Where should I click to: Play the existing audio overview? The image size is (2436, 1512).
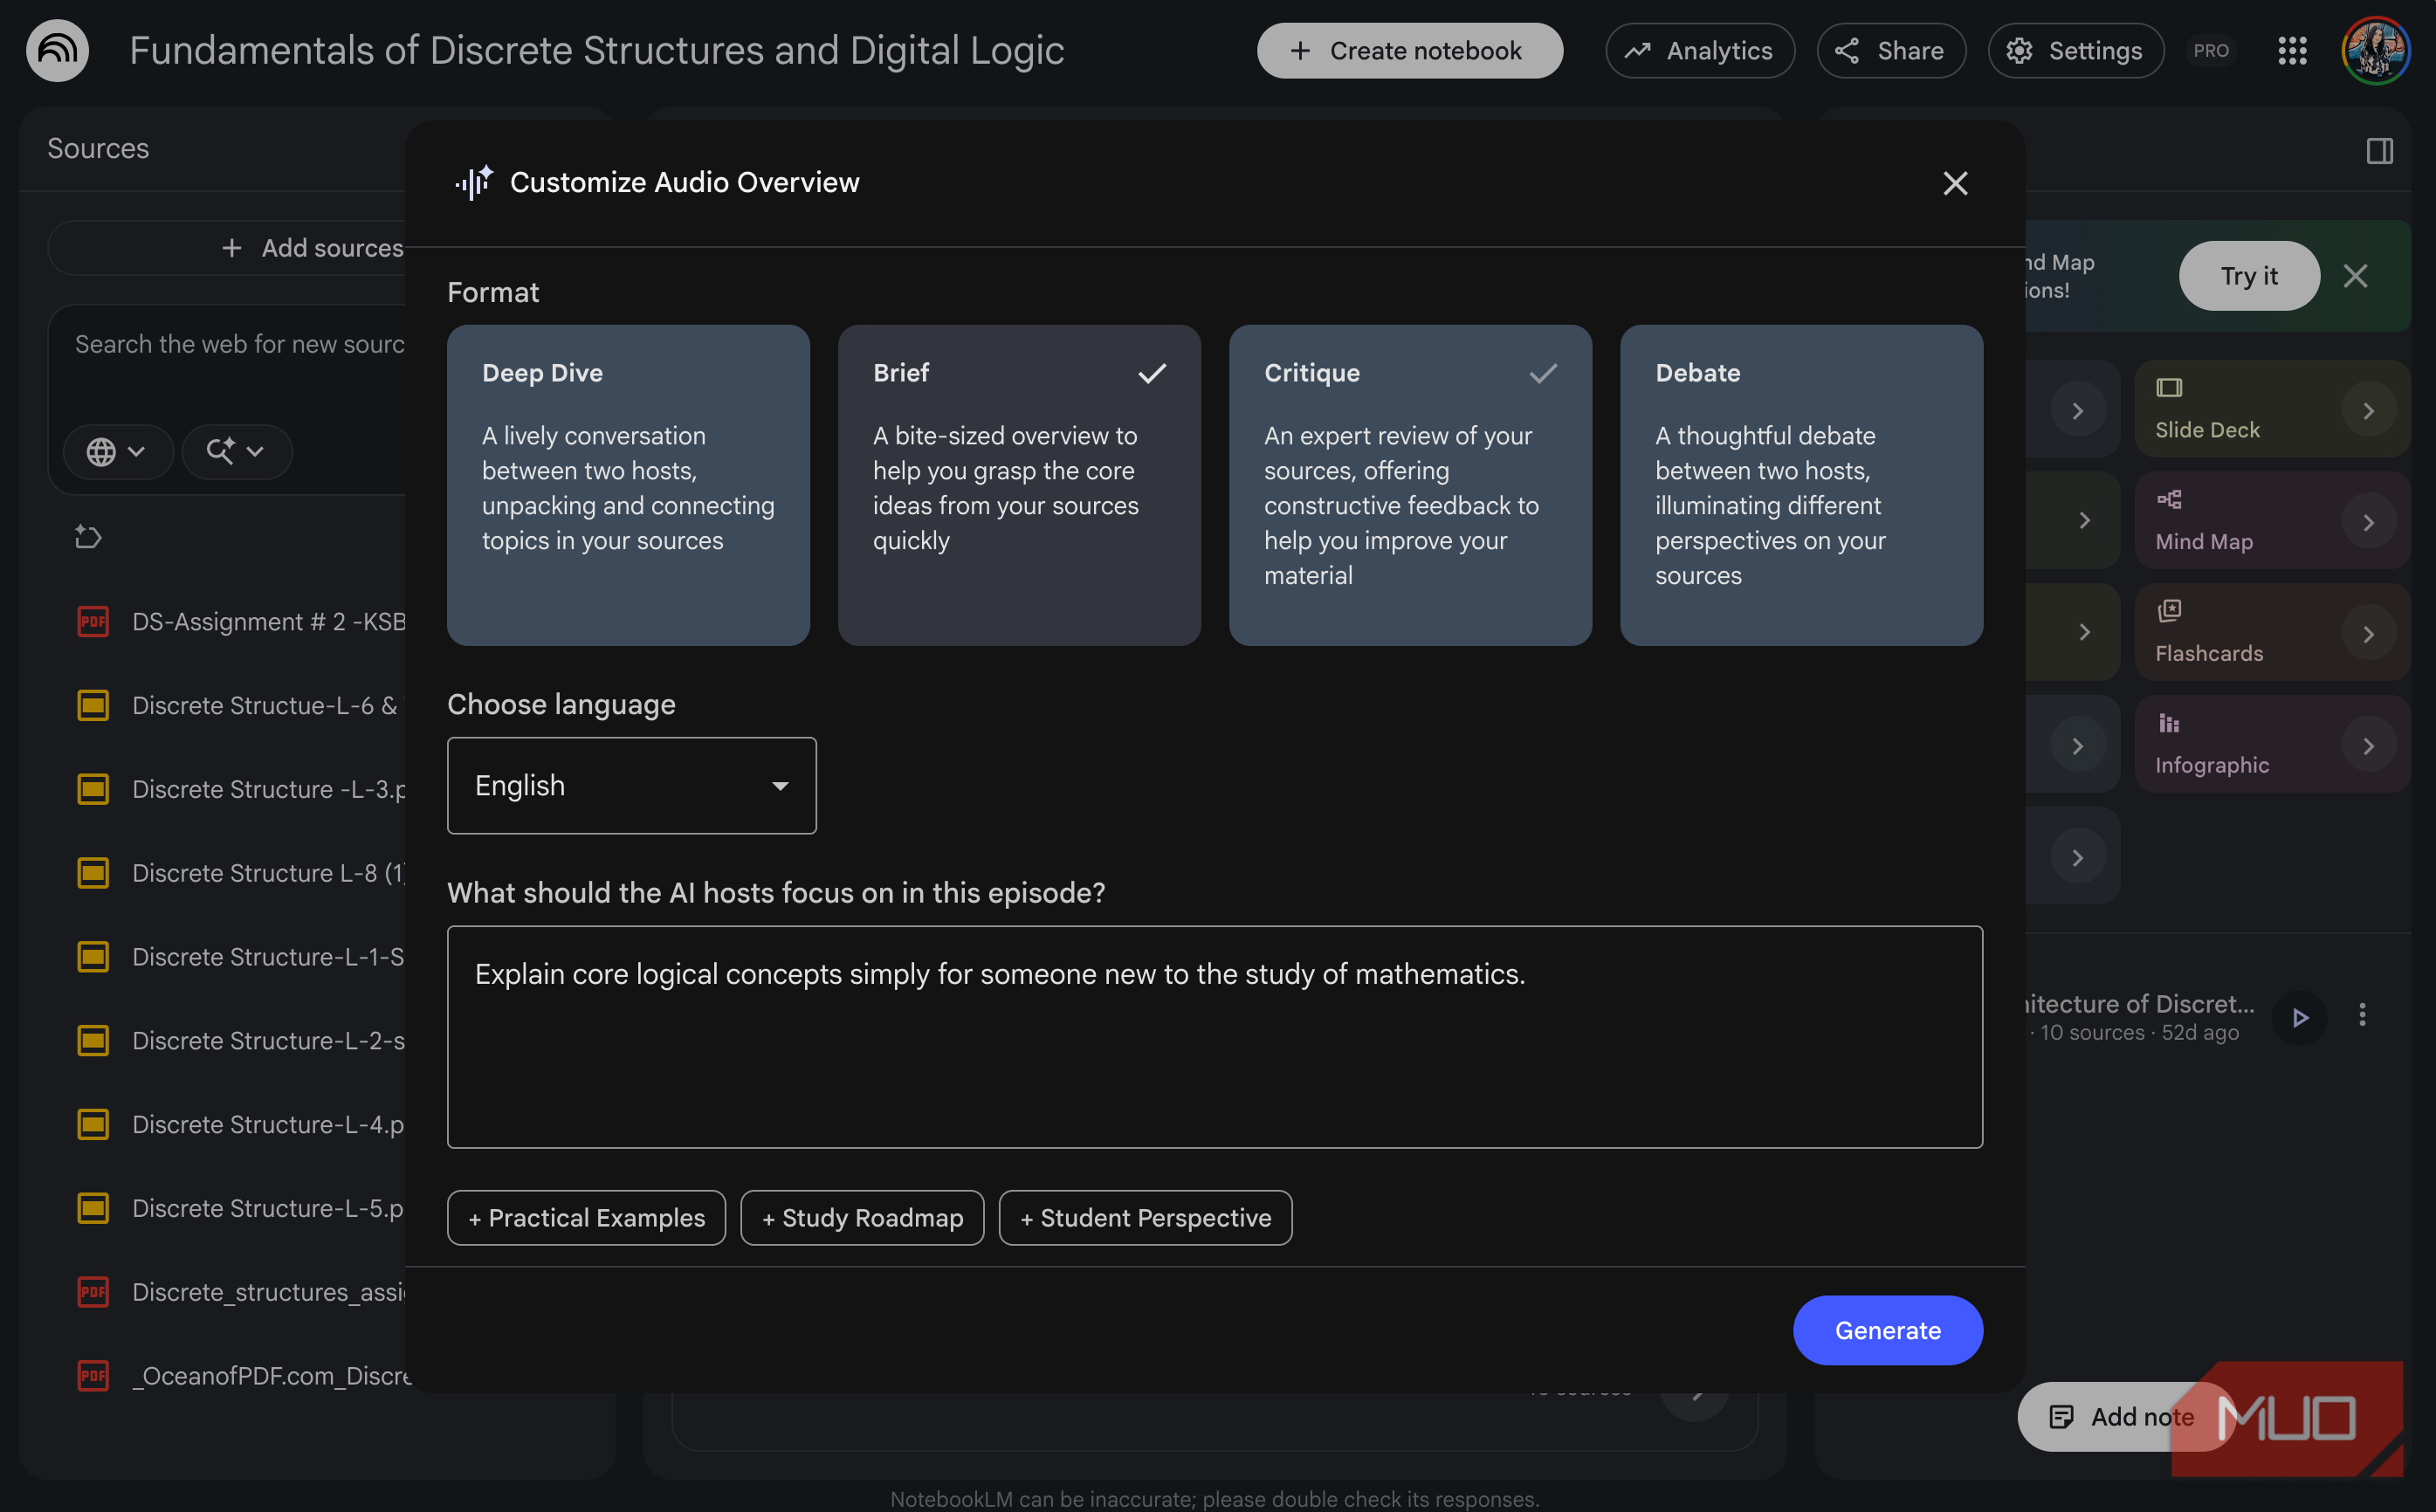click(x=2300, y=1017)
